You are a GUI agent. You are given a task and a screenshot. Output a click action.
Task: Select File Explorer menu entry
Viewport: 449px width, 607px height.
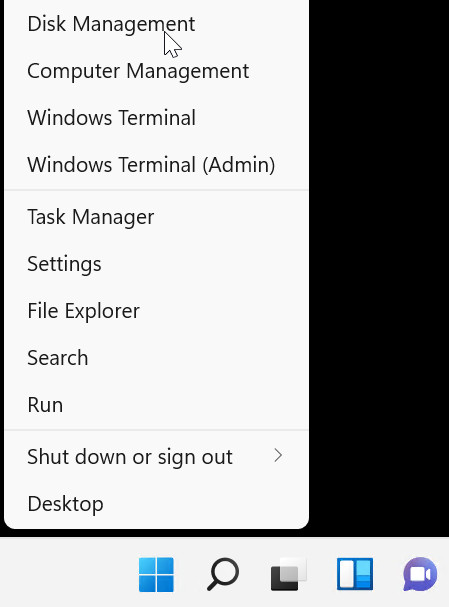(x=156, y=310)
